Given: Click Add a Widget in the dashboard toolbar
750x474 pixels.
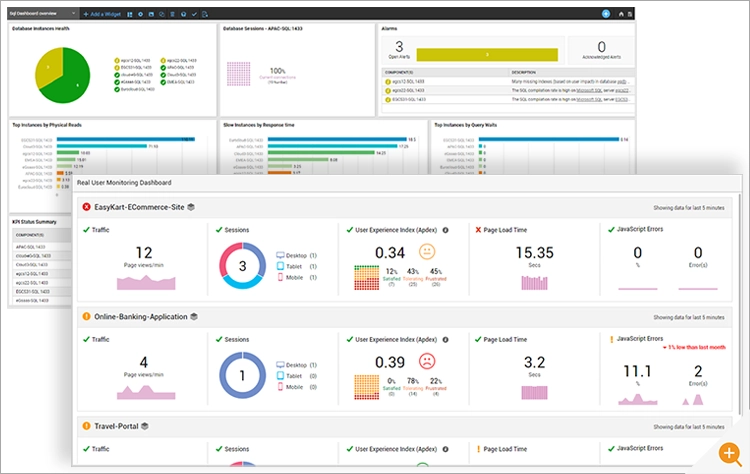Looking at the screenshot, I should click(102, 14).
